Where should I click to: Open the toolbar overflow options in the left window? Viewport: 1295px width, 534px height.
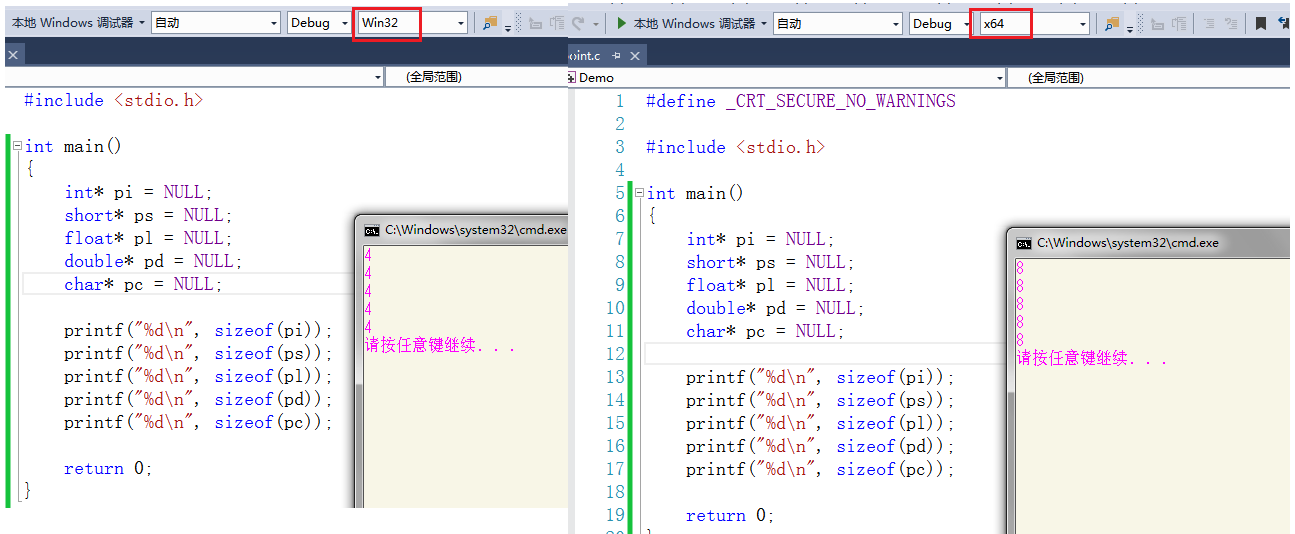(507, 27)
